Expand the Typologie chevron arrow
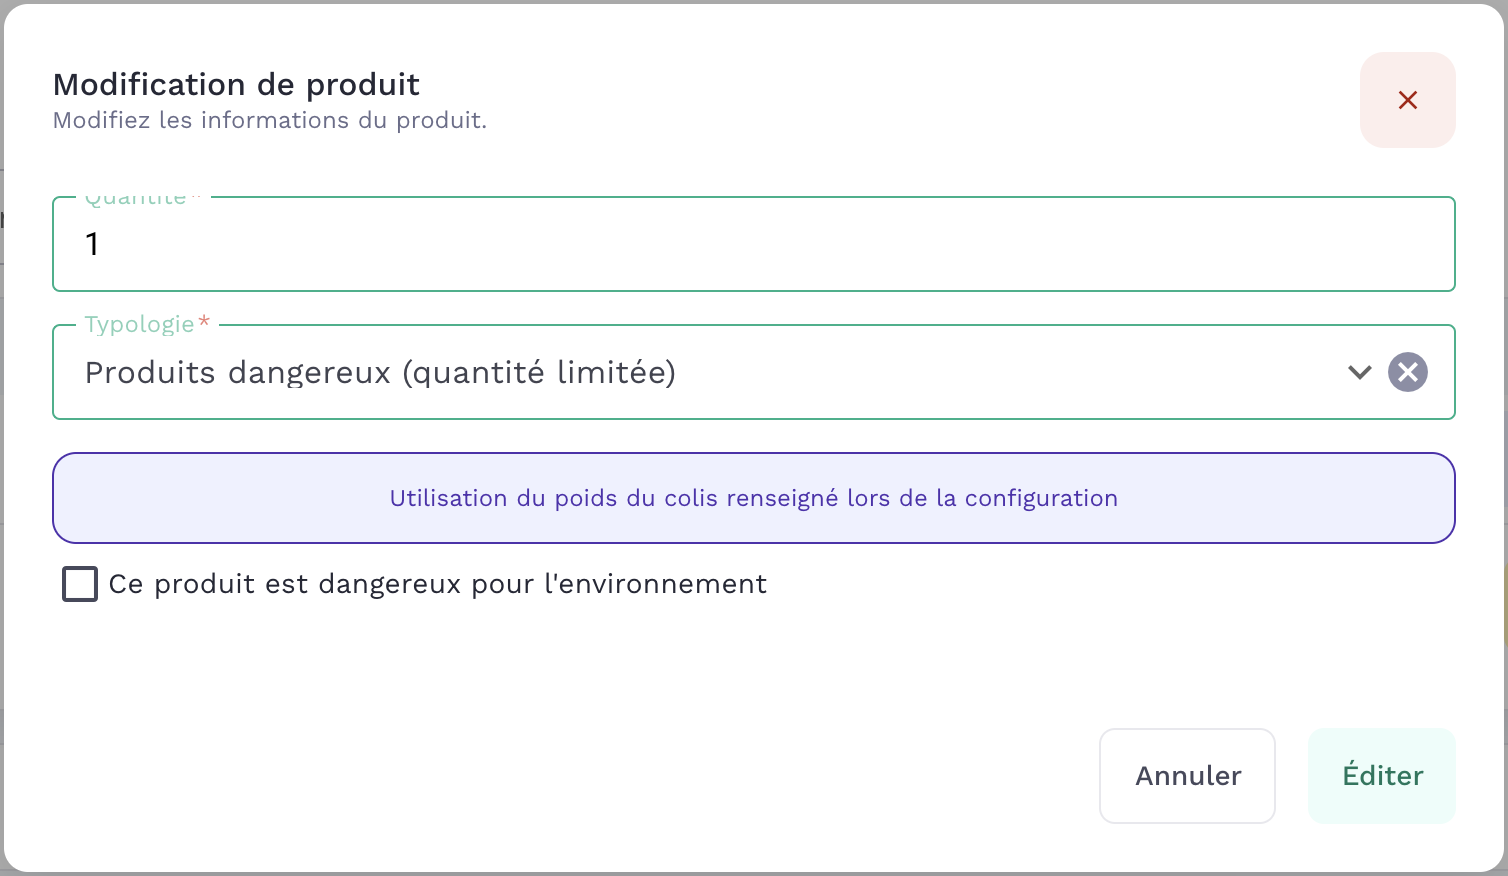Screen dimensions: 1508x876 click(1359, 372)
